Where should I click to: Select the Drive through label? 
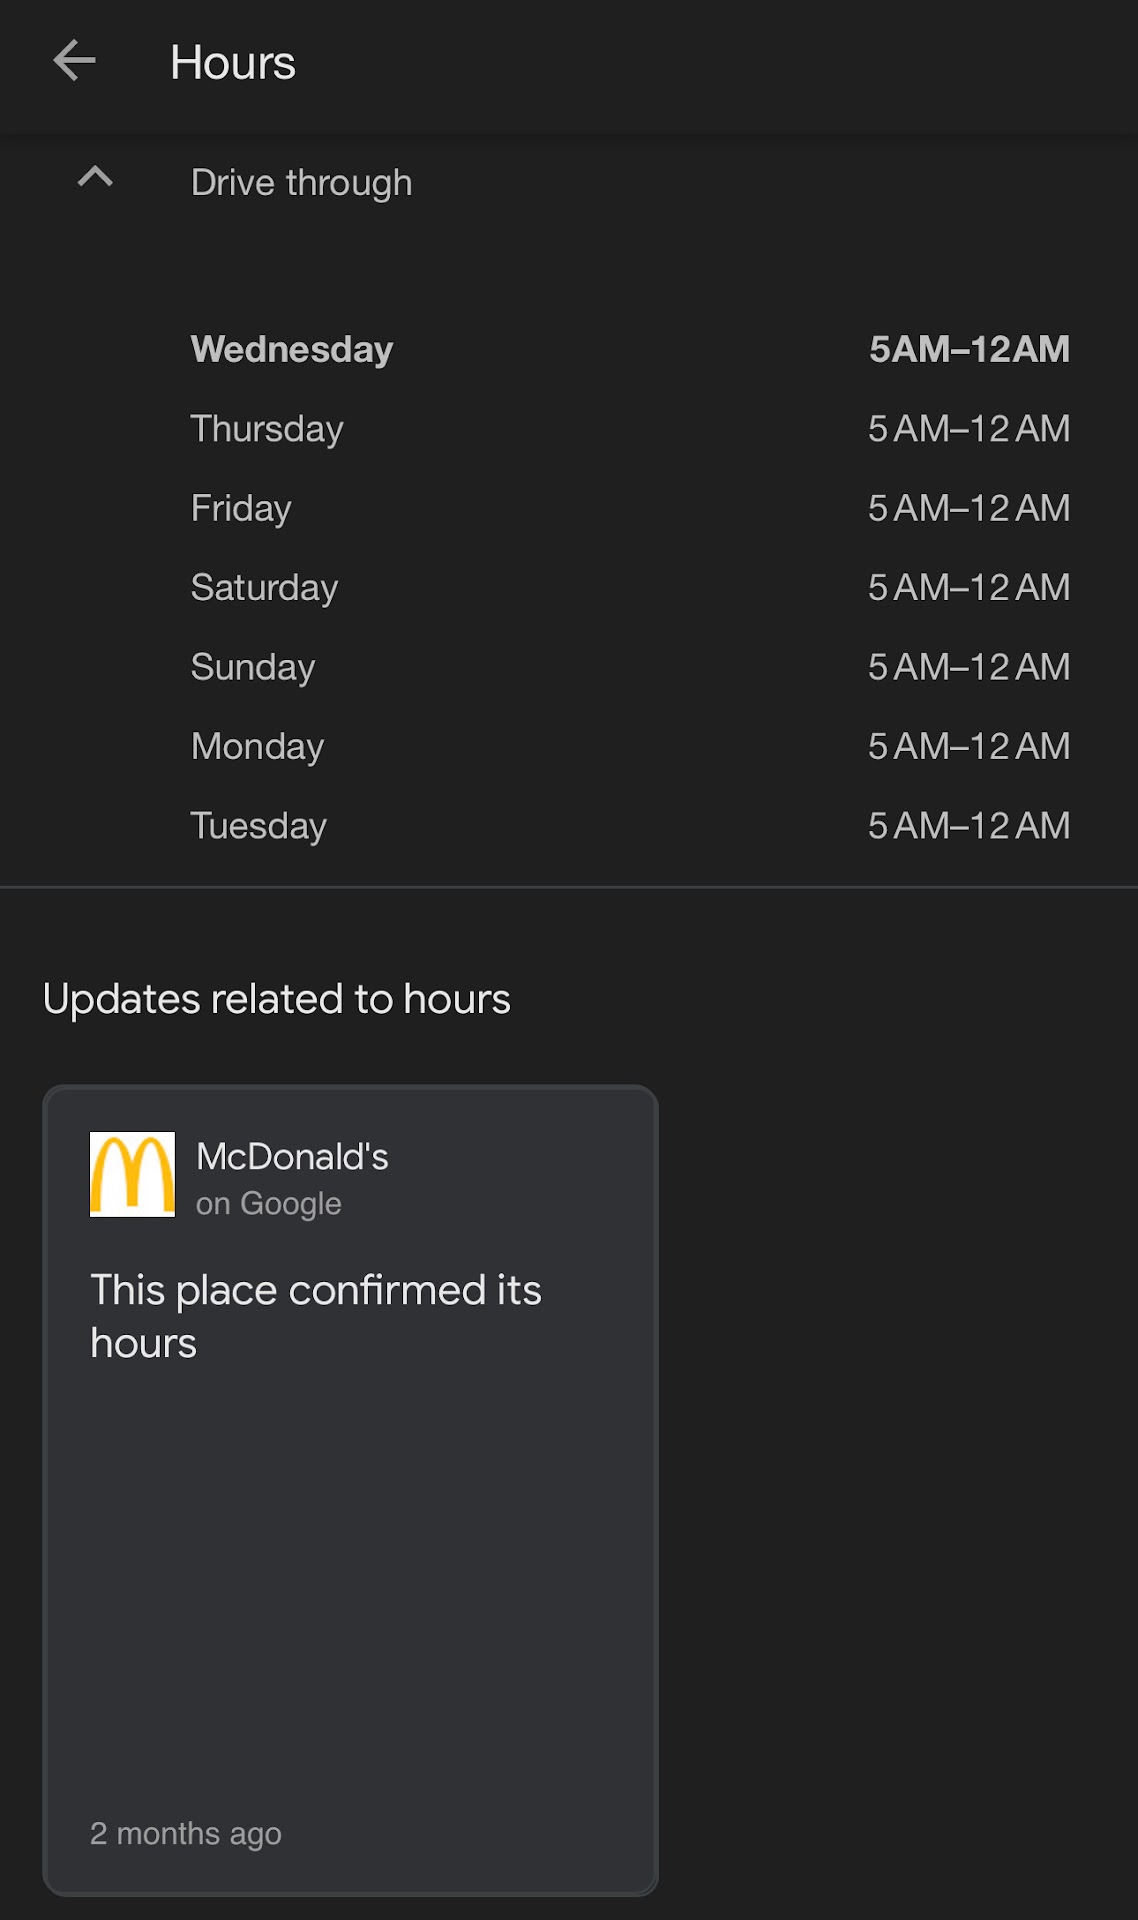click(301, 183)
